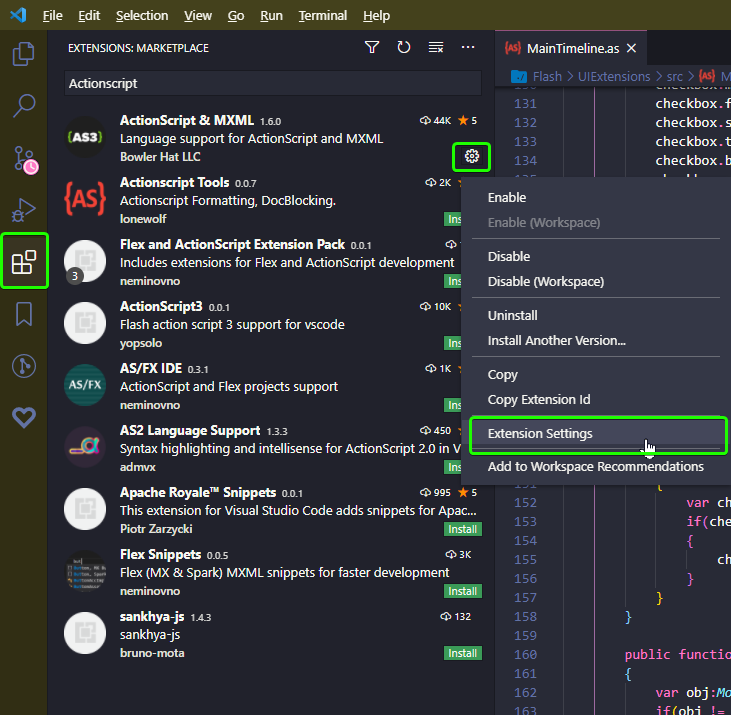Filter extensions with the funnel icon
Screen dimensions: 731x715
(372, 48)
